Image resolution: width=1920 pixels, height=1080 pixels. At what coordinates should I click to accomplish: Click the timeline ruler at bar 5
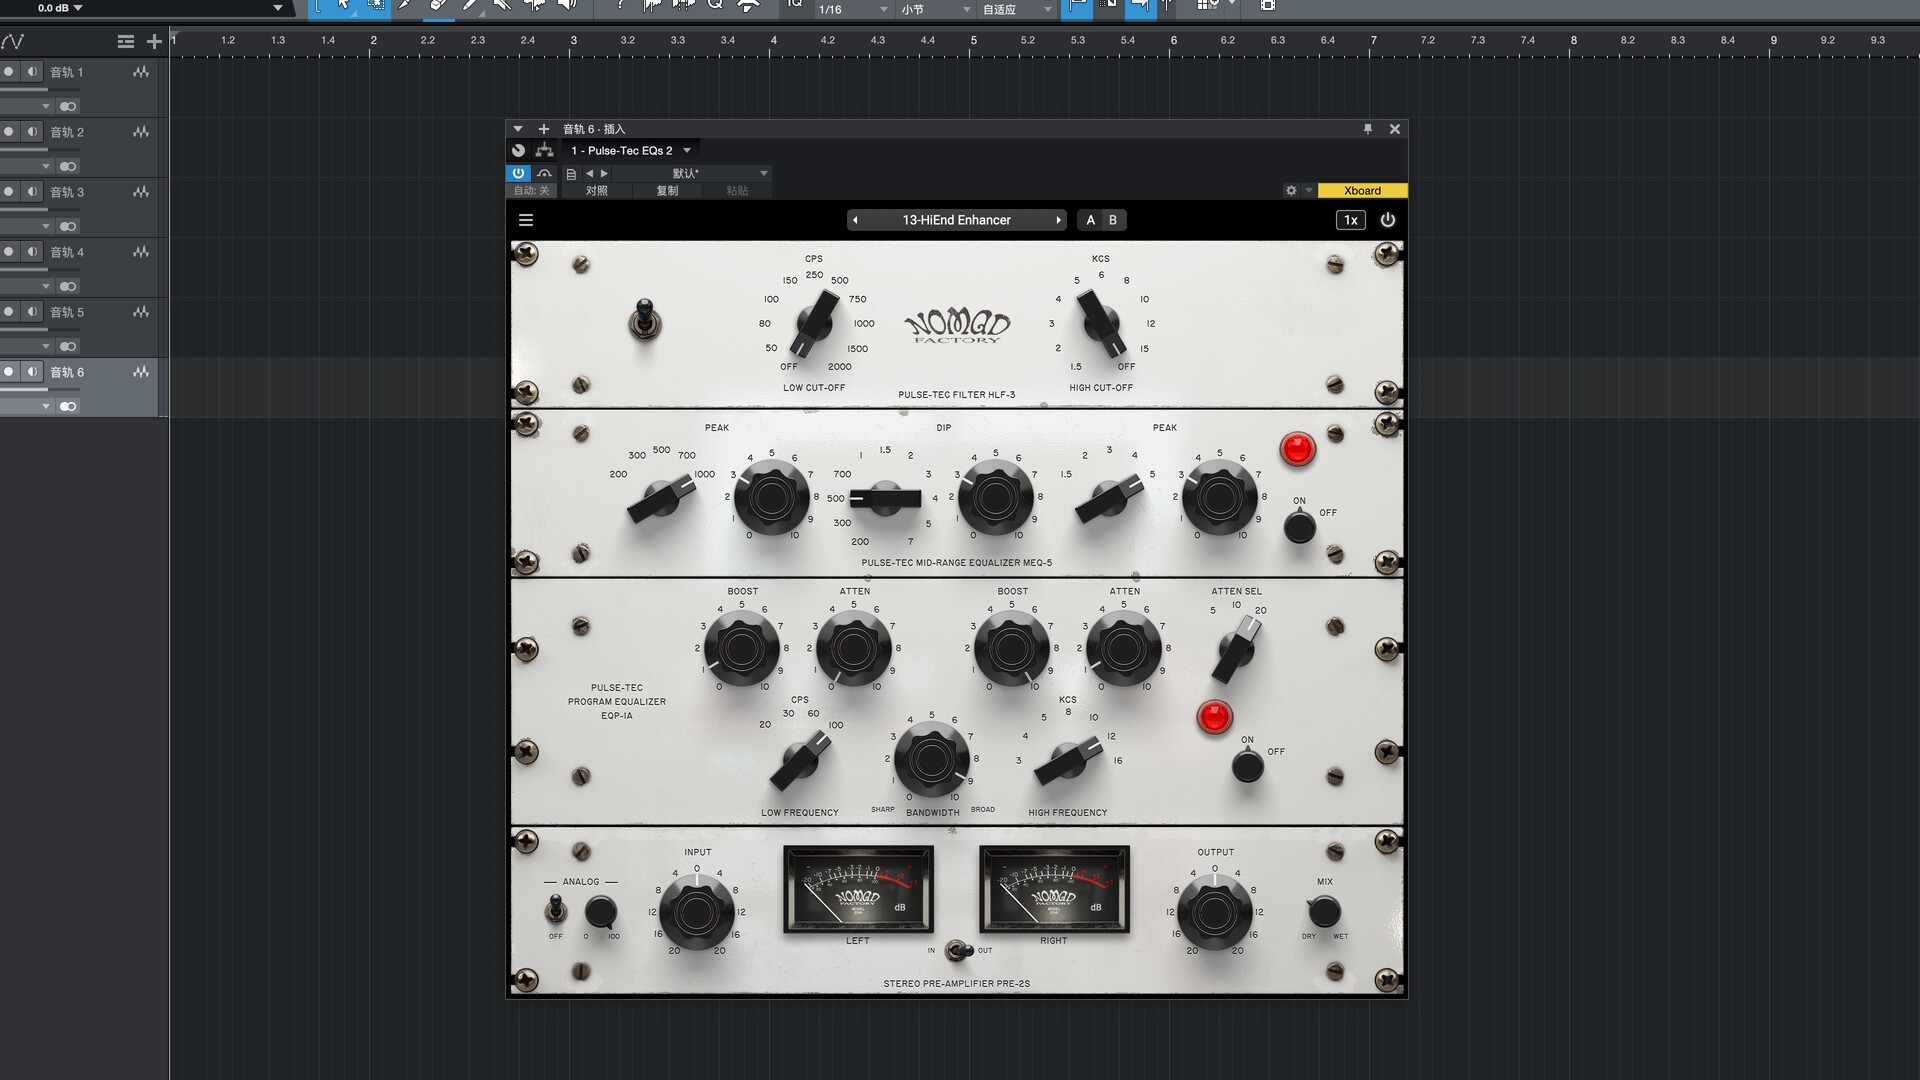tap(973, 41)
